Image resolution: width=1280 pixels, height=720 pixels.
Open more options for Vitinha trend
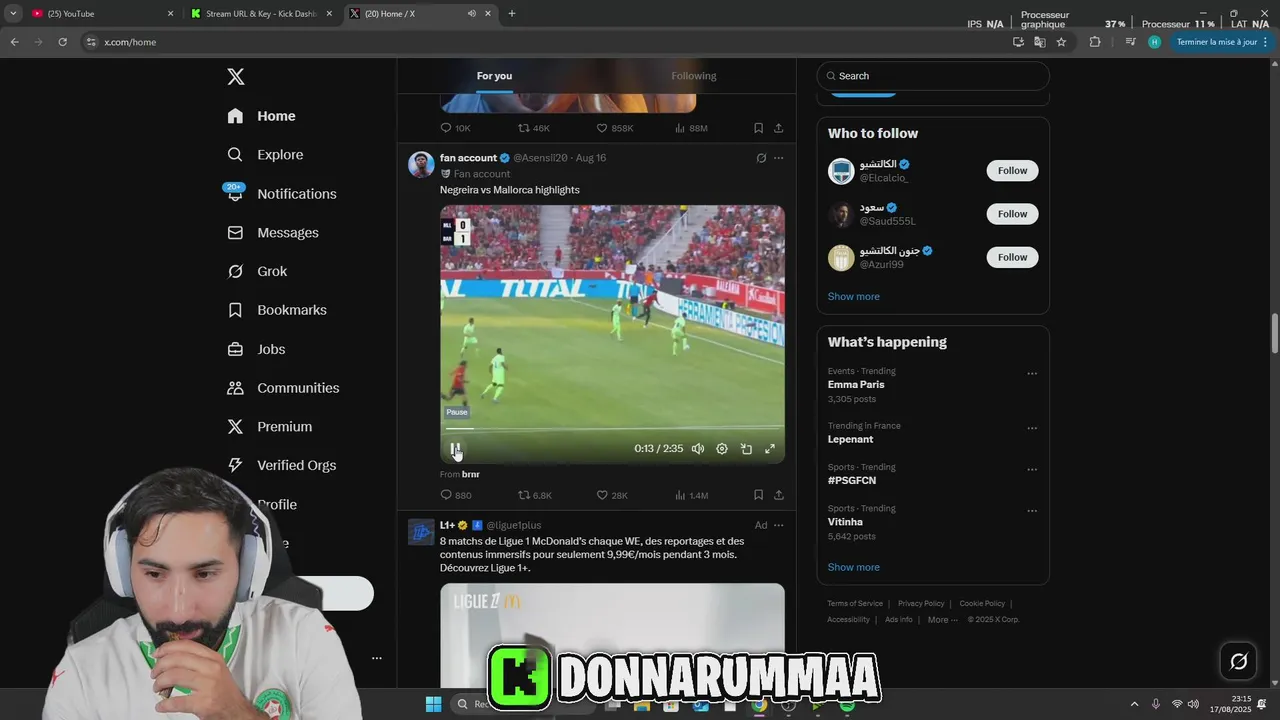coord(1032,511)
